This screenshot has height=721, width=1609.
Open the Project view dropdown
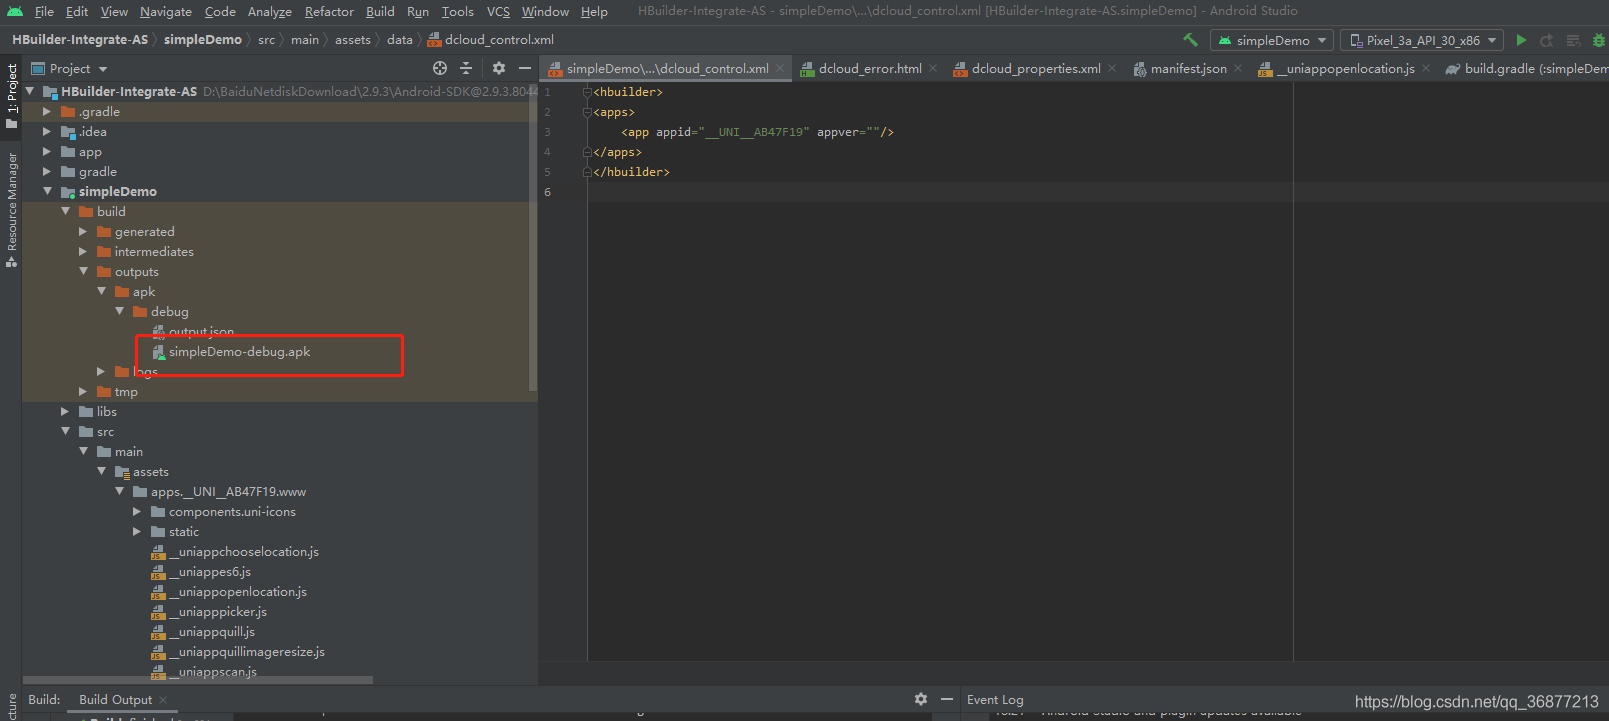pos(70,69)
